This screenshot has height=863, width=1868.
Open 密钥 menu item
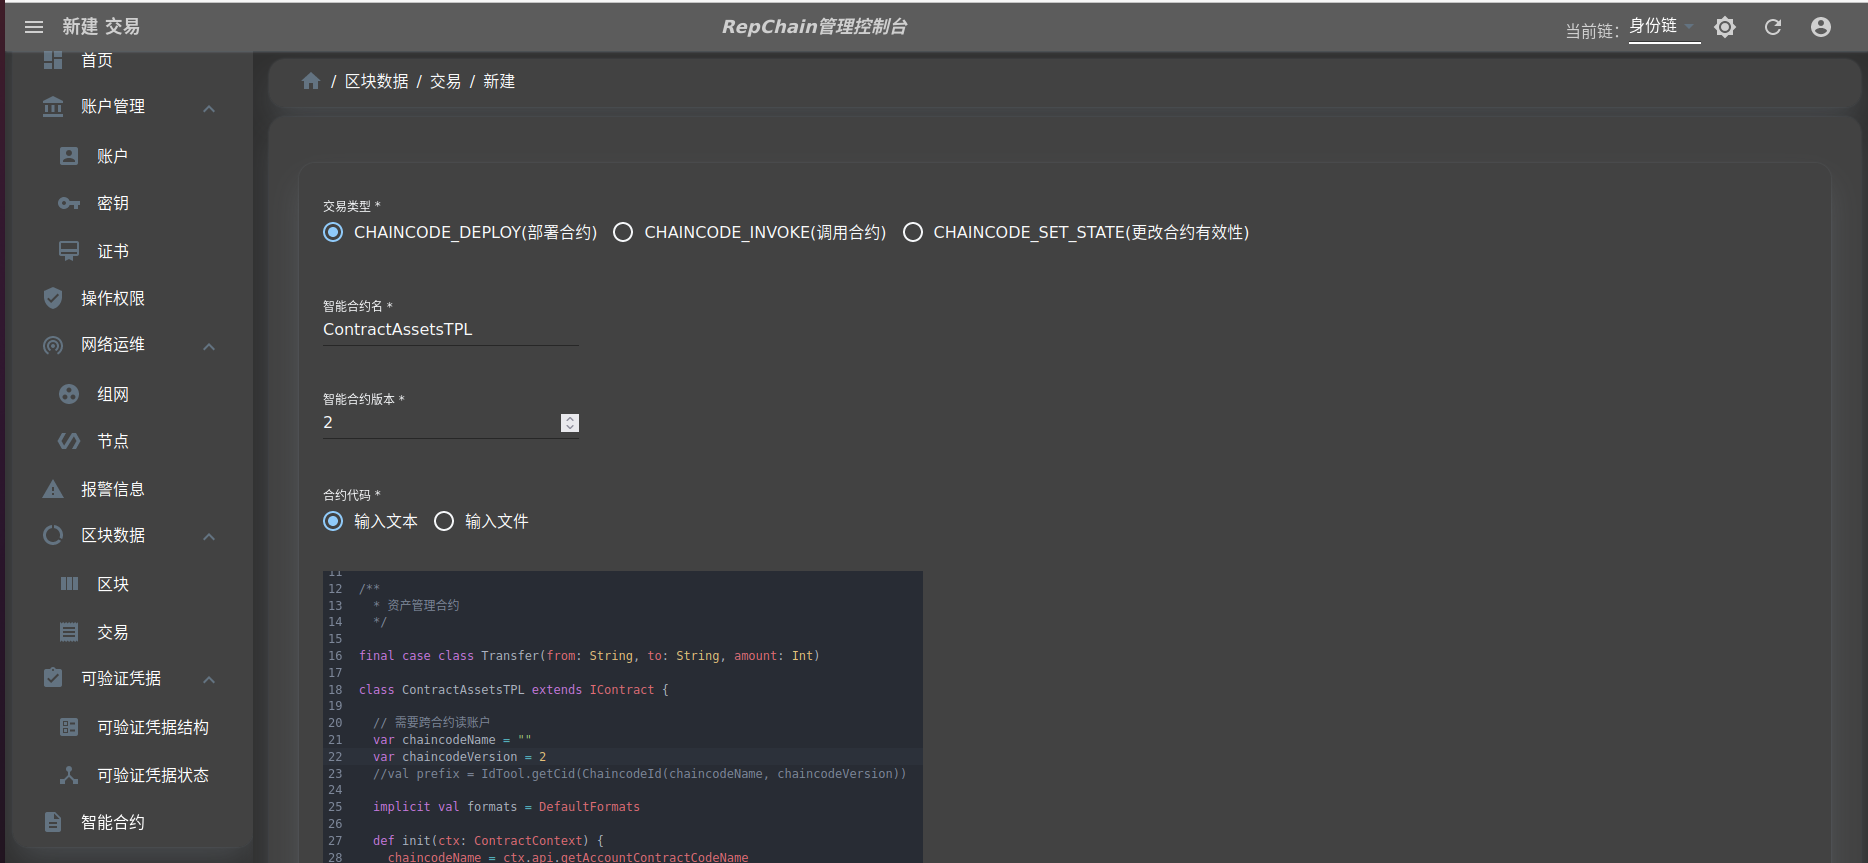pyautogui.click(x=113, y=203)
